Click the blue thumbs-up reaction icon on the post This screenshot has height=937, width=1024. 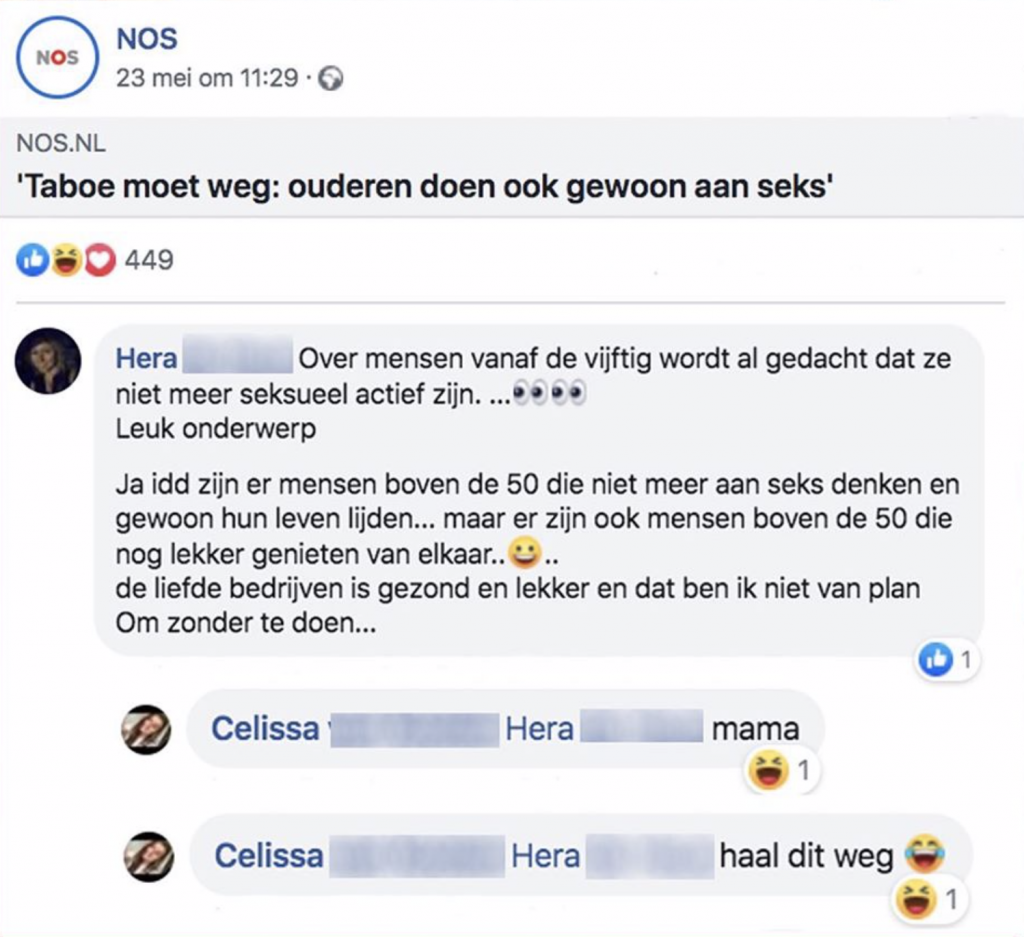(x=30, y=261)
